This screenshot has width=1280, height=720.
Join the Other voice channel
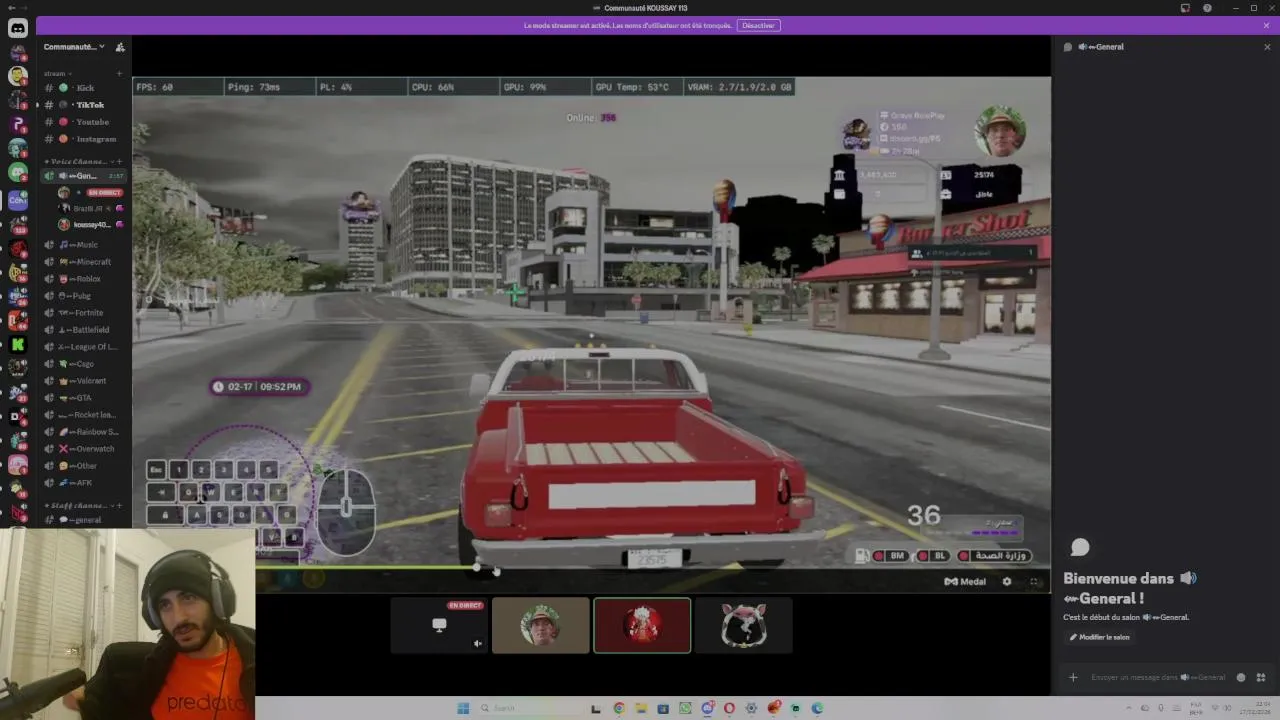click(84, 466)
